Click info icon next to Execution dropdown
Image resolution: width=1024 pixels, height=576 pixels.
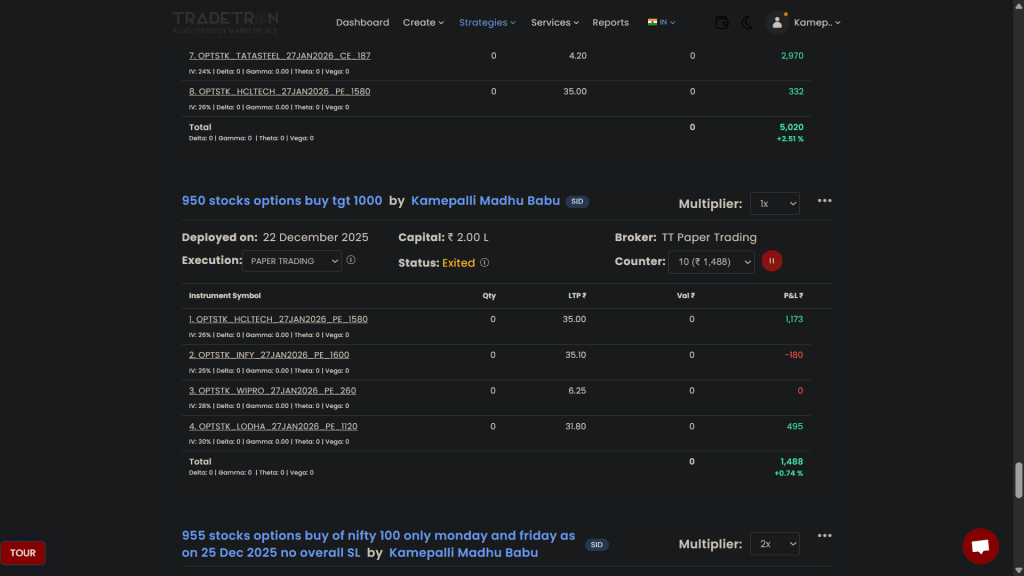pyautogui.click(x=351, y=260)
